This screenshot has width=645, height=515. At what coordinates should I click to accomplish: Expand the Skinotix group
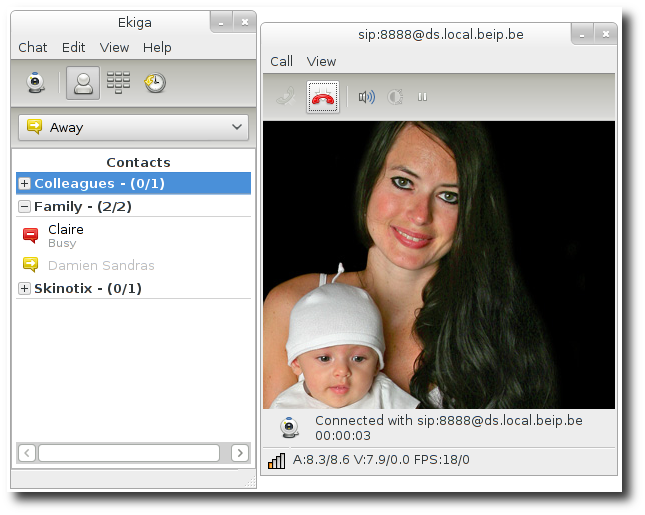25,289
